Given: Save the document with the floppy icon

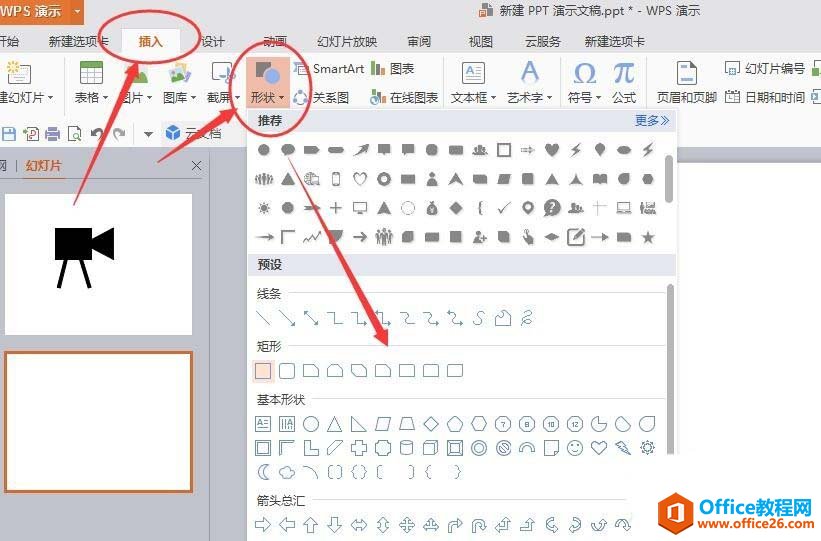Looking at the screenshot, I should tap(8, 134).
